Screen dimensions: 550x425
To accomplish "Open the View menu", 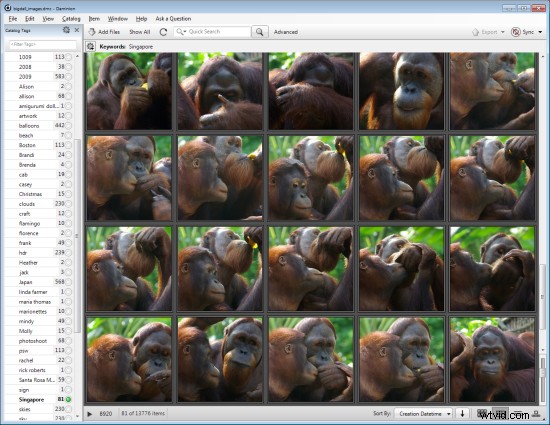I will pyautogui.click(x=48, y=19).
